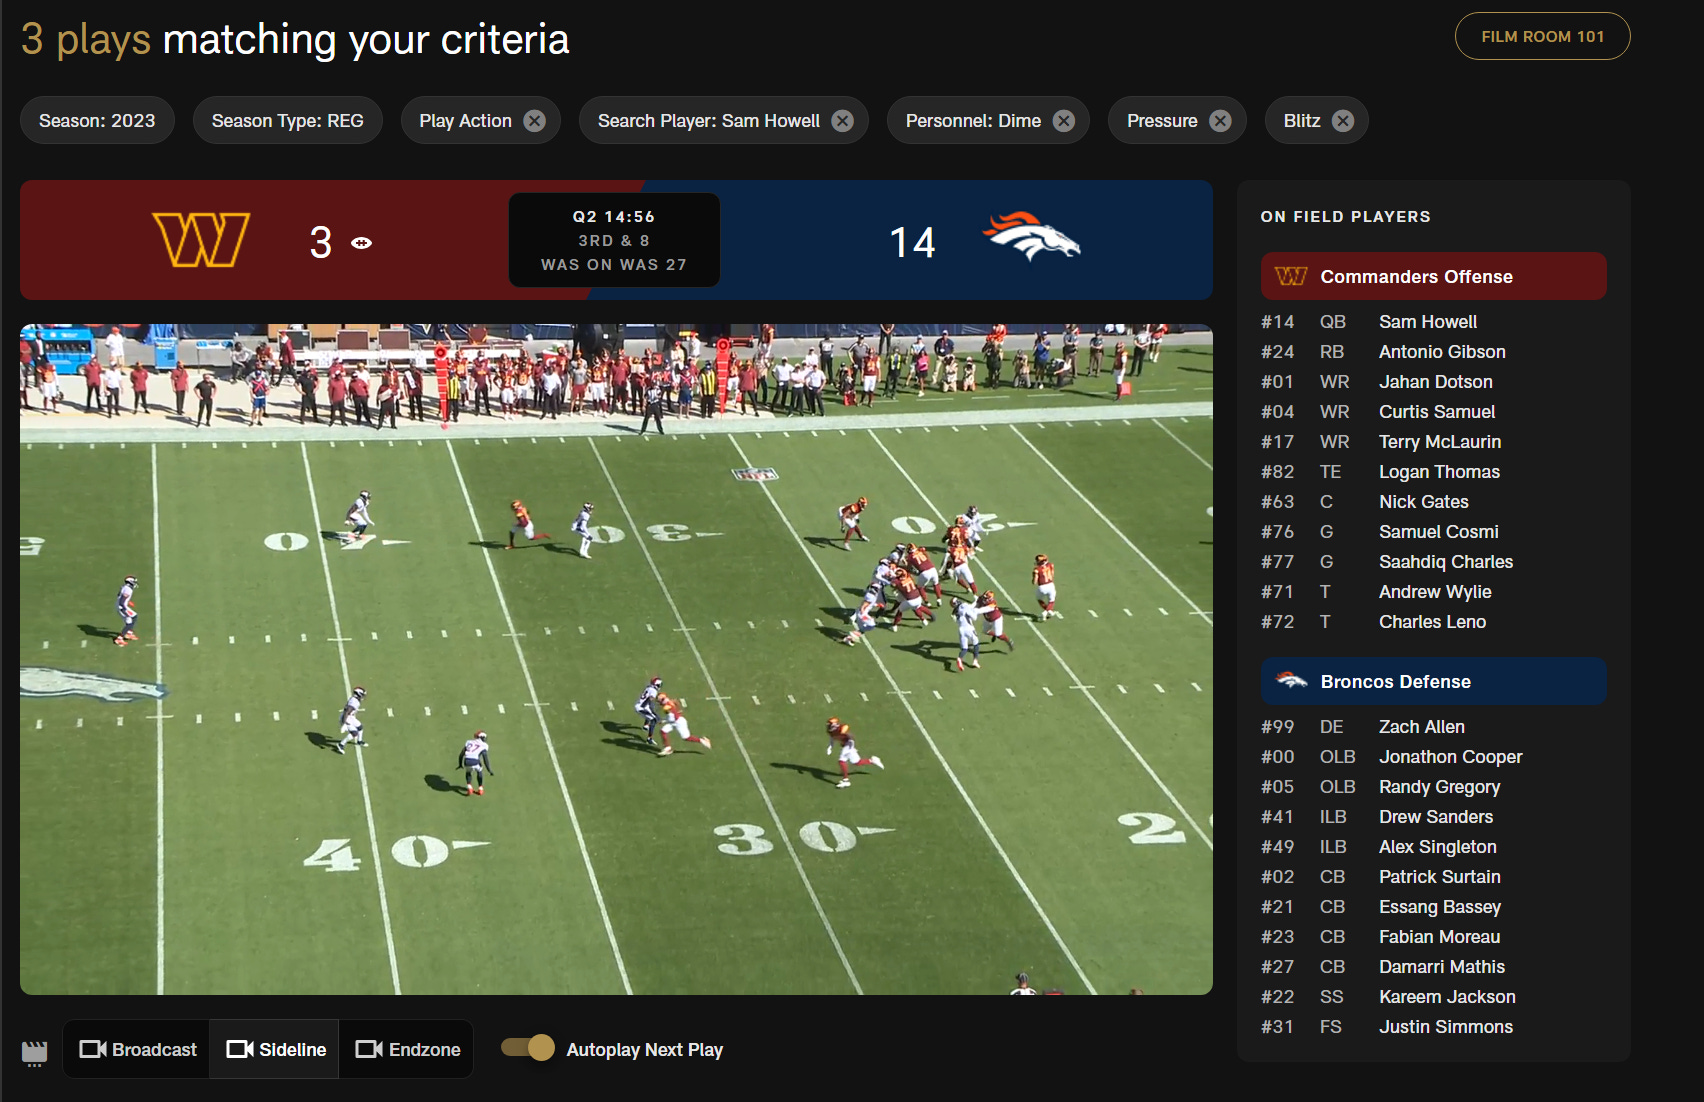Screen dimensions: 1704x1102
Task: Click the play video player
Action: tap(616, 659)
